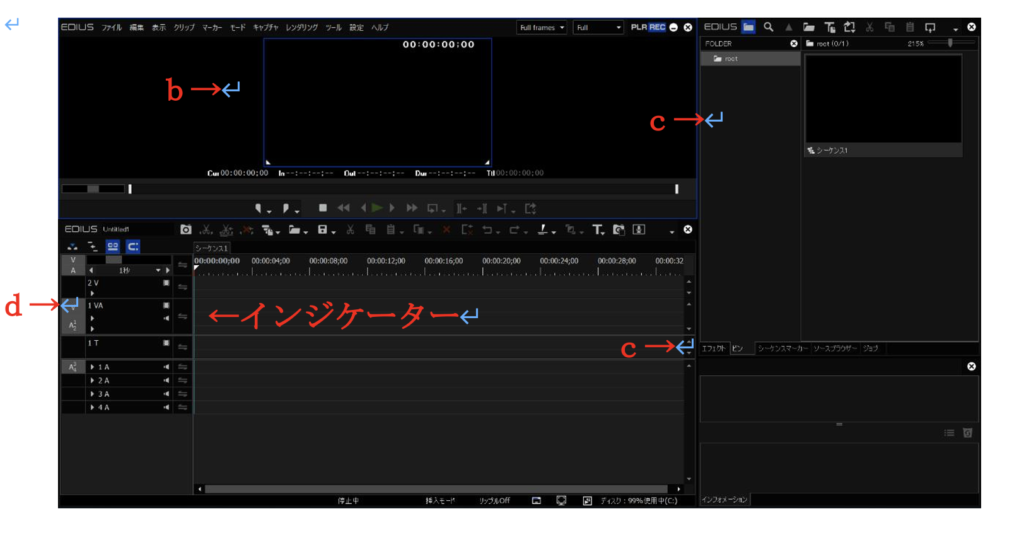Click the red delete X icon

click(447, 230)
